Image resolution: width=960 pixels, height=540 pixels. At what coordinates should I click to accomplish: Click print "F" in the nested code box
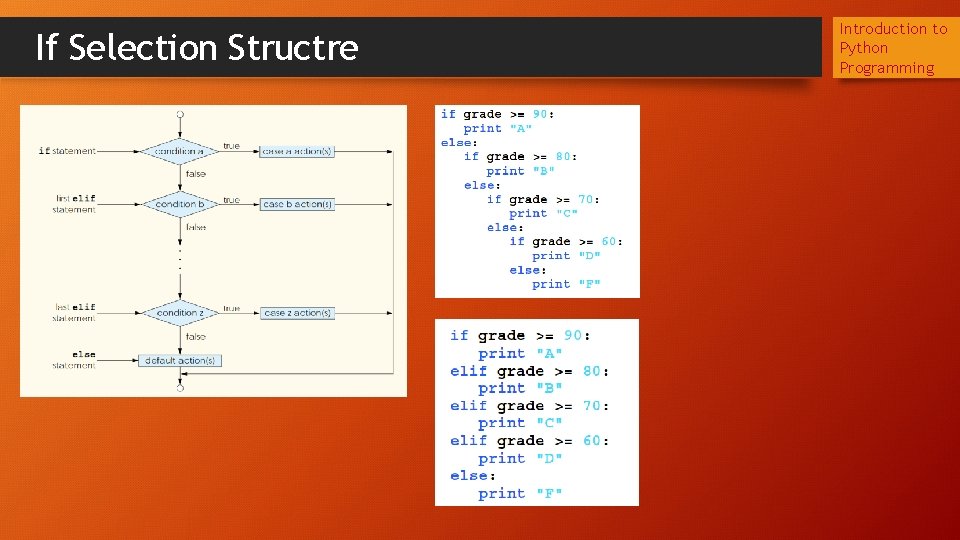tap(566, 284)
